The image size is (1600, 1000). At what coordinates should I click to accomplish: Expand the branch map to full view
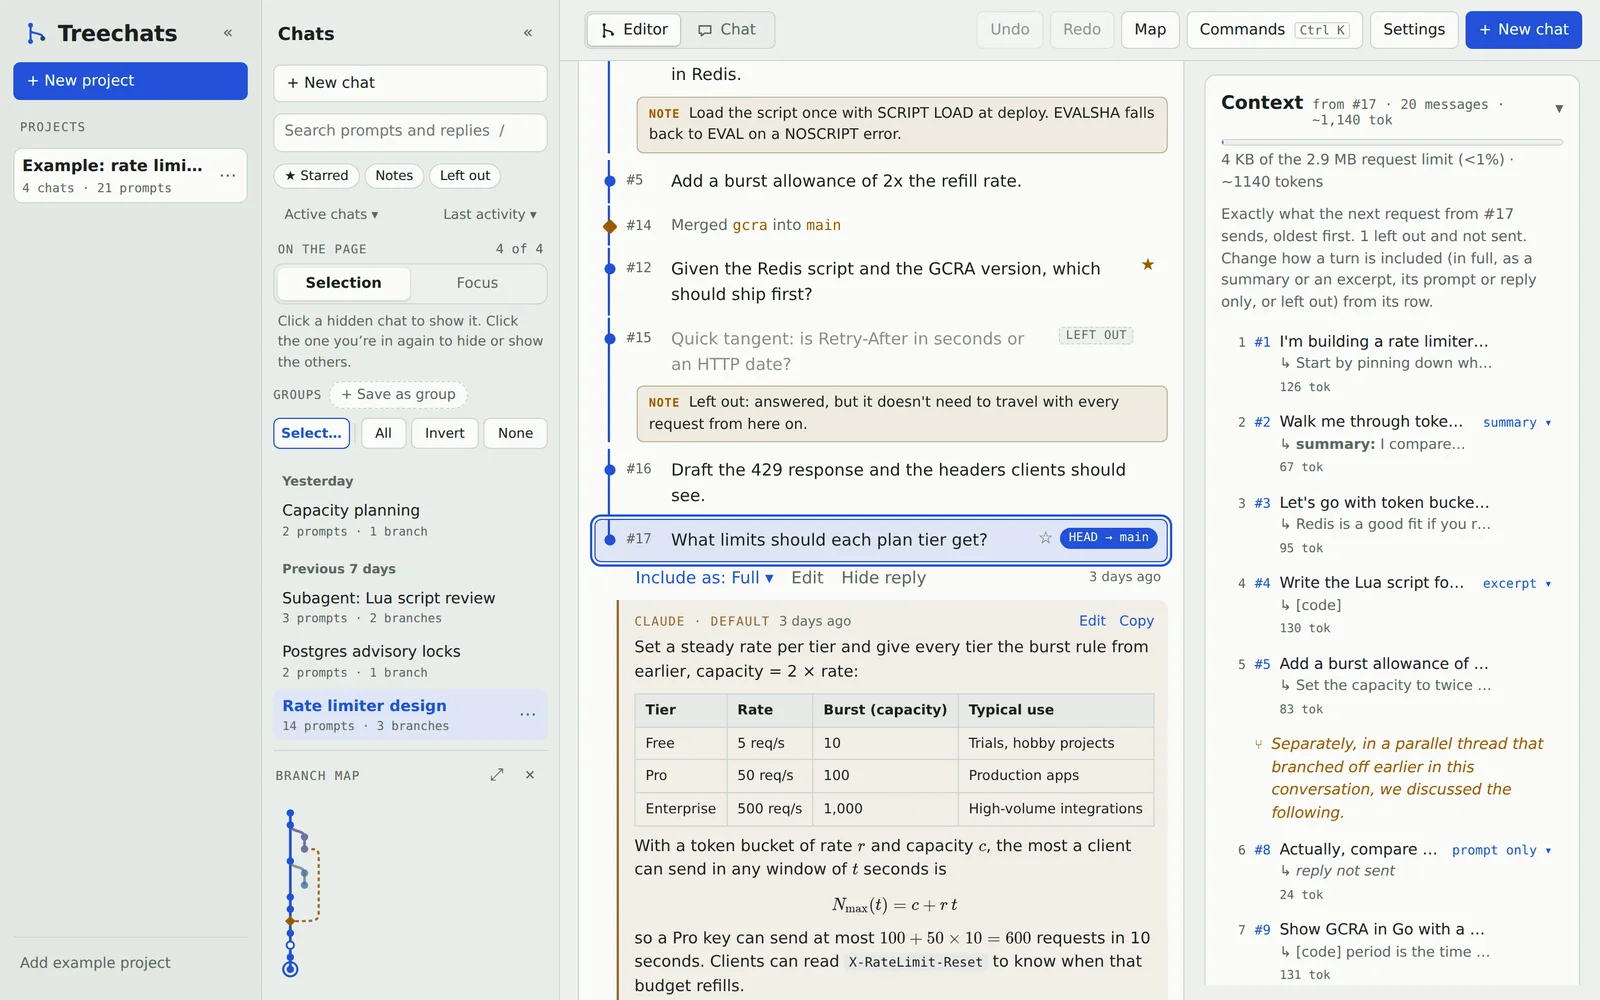(x=497, y=775)
